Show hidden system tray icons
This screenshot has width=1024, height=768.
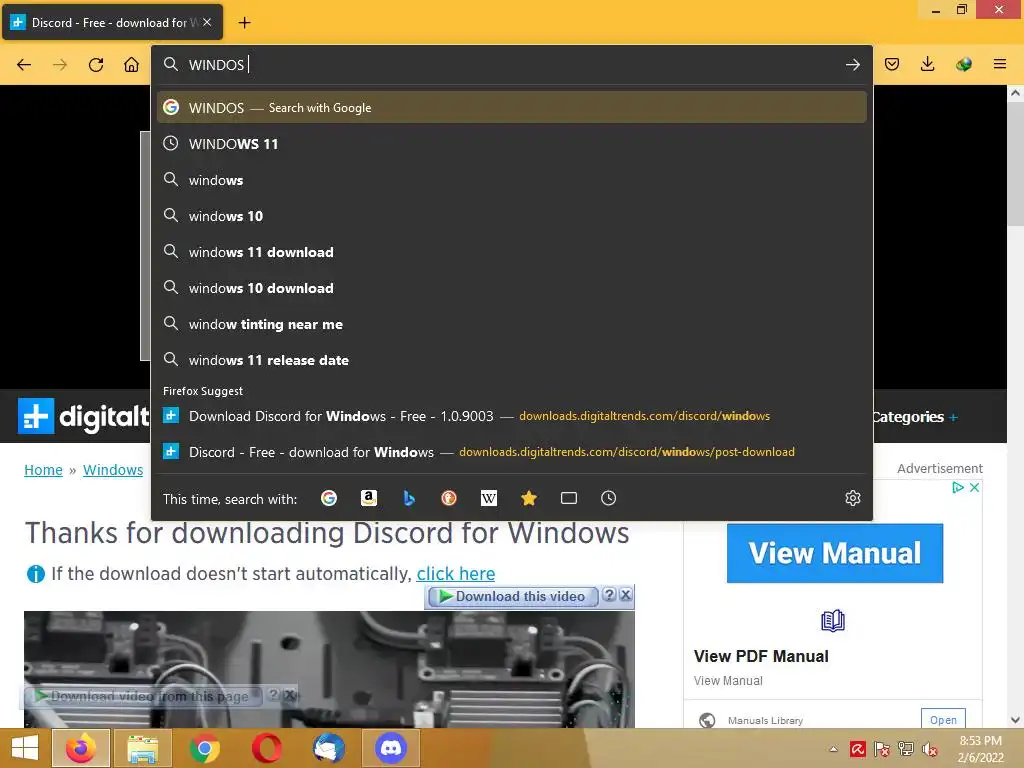[x=833, y=749]
